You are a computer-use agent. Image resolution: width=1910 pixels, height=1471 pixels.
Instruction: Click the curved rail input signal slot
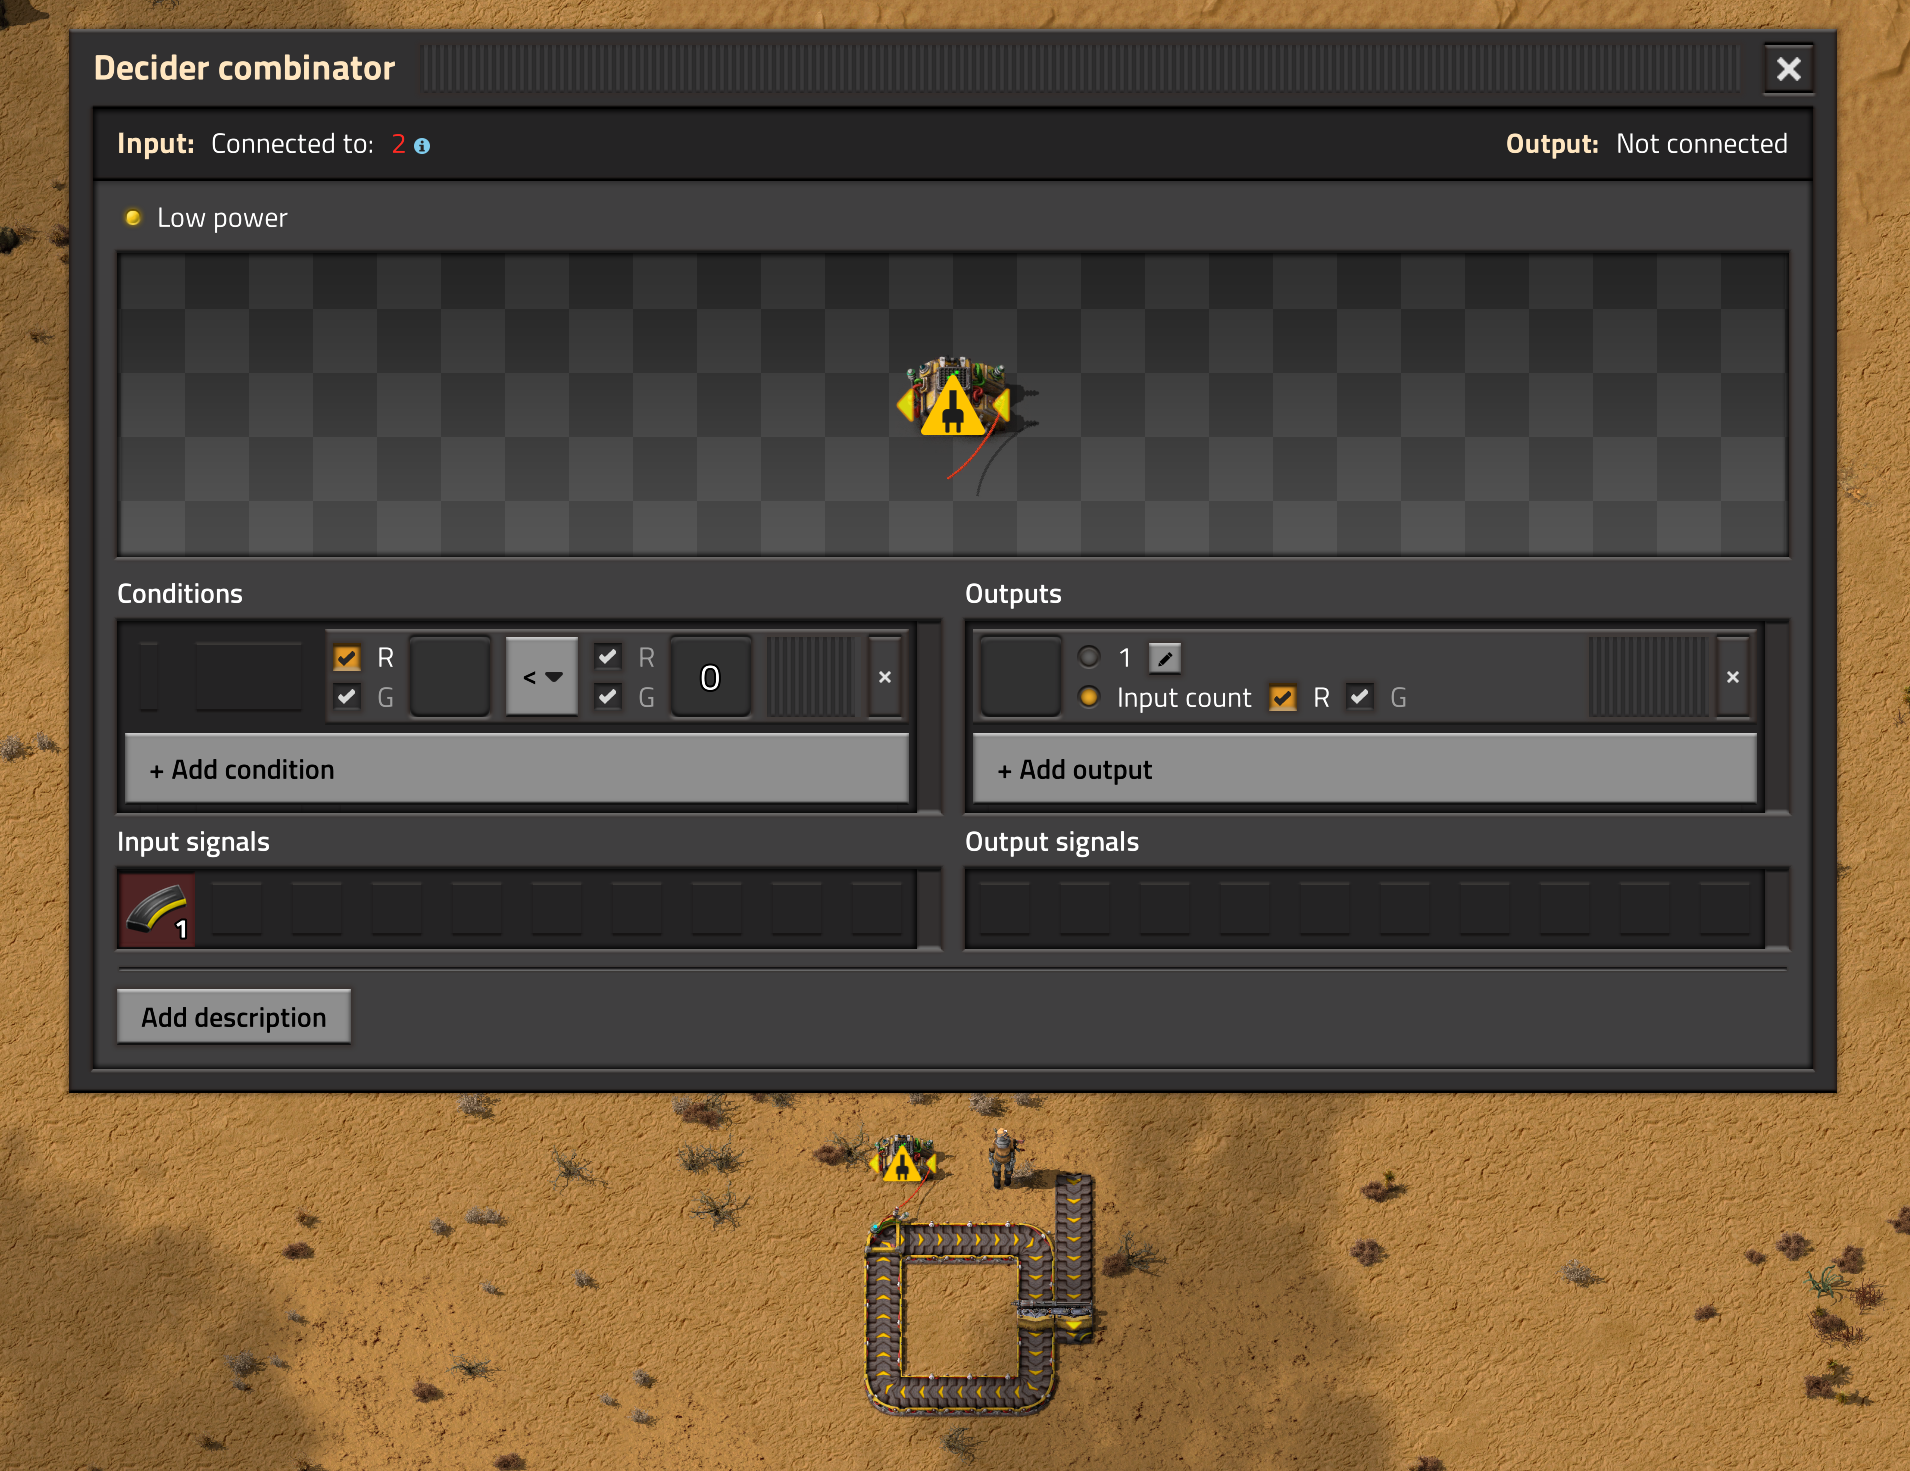click(158, 909)
